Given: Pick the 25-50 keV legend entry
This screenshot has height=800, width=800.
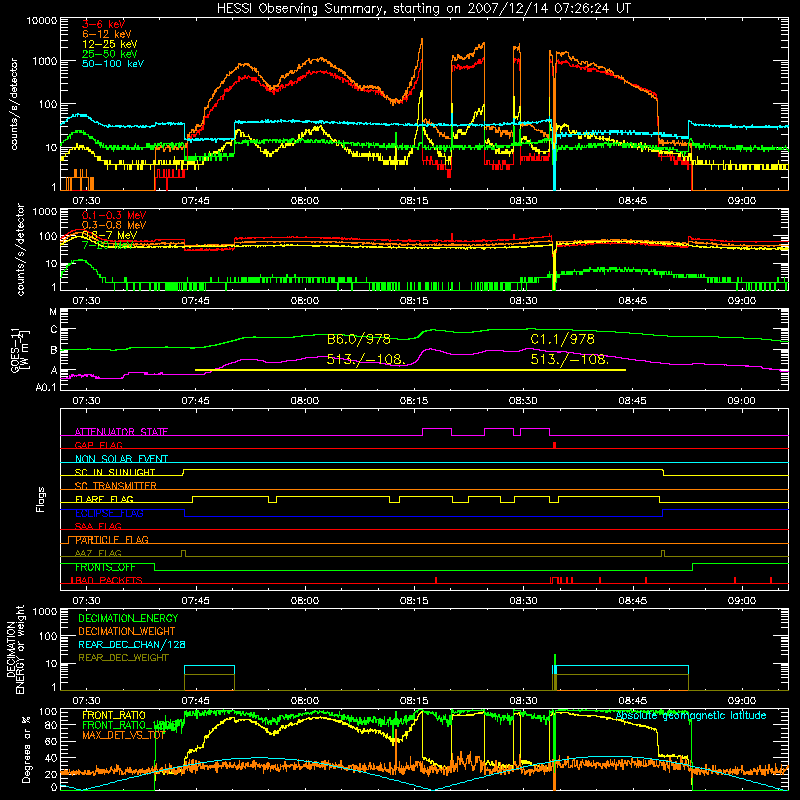Looking at the screenshot, I should [x=110, y=54].
